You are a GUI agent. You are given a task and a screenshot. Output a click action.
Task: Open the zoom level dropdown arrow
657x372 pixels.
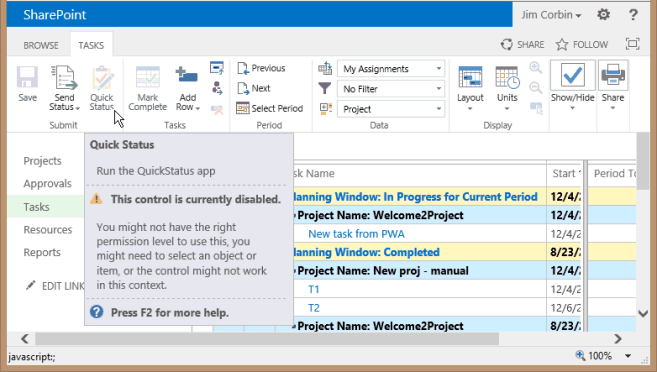tap(628, 356)
